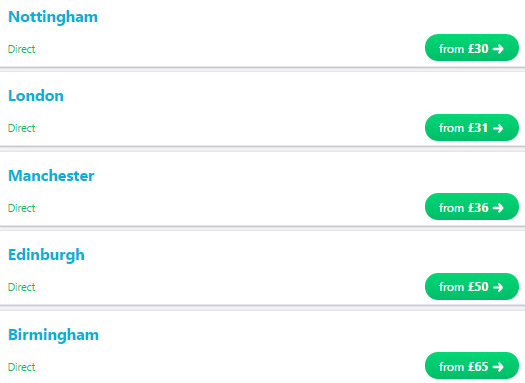Image resolution: width=525 pixels, height=383 pixels.
Task: Click the Direct label under Birmingham
Action: (21, 367)
